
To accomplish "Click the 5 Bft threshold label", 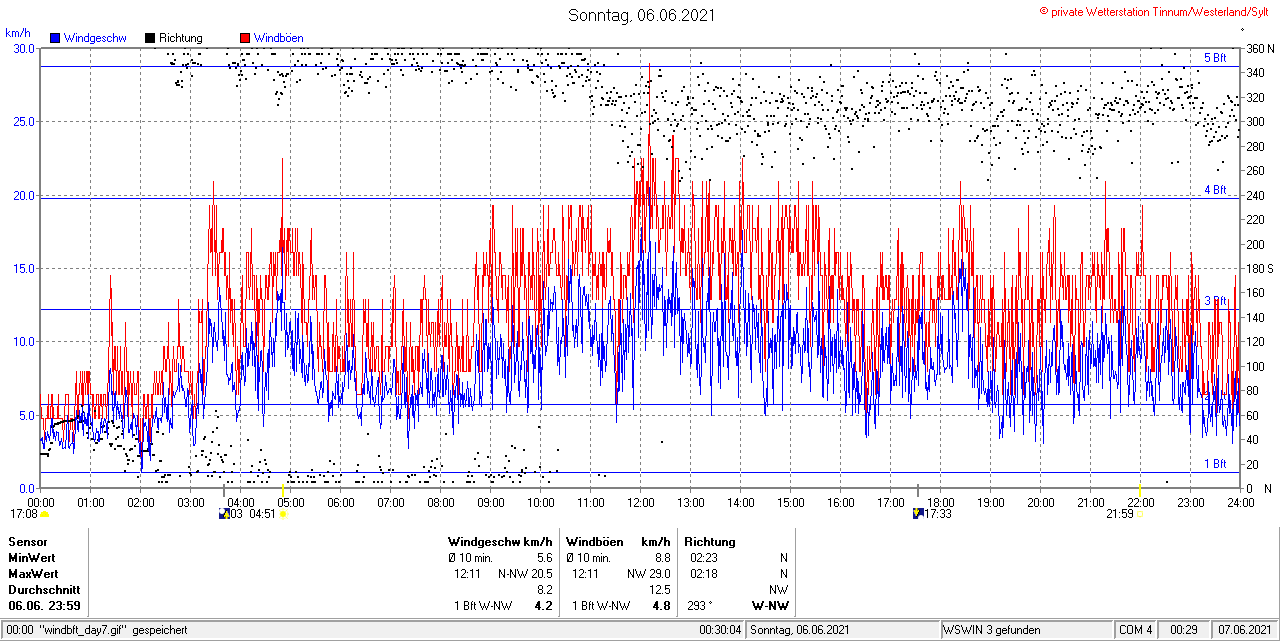I will [1215, 58].
